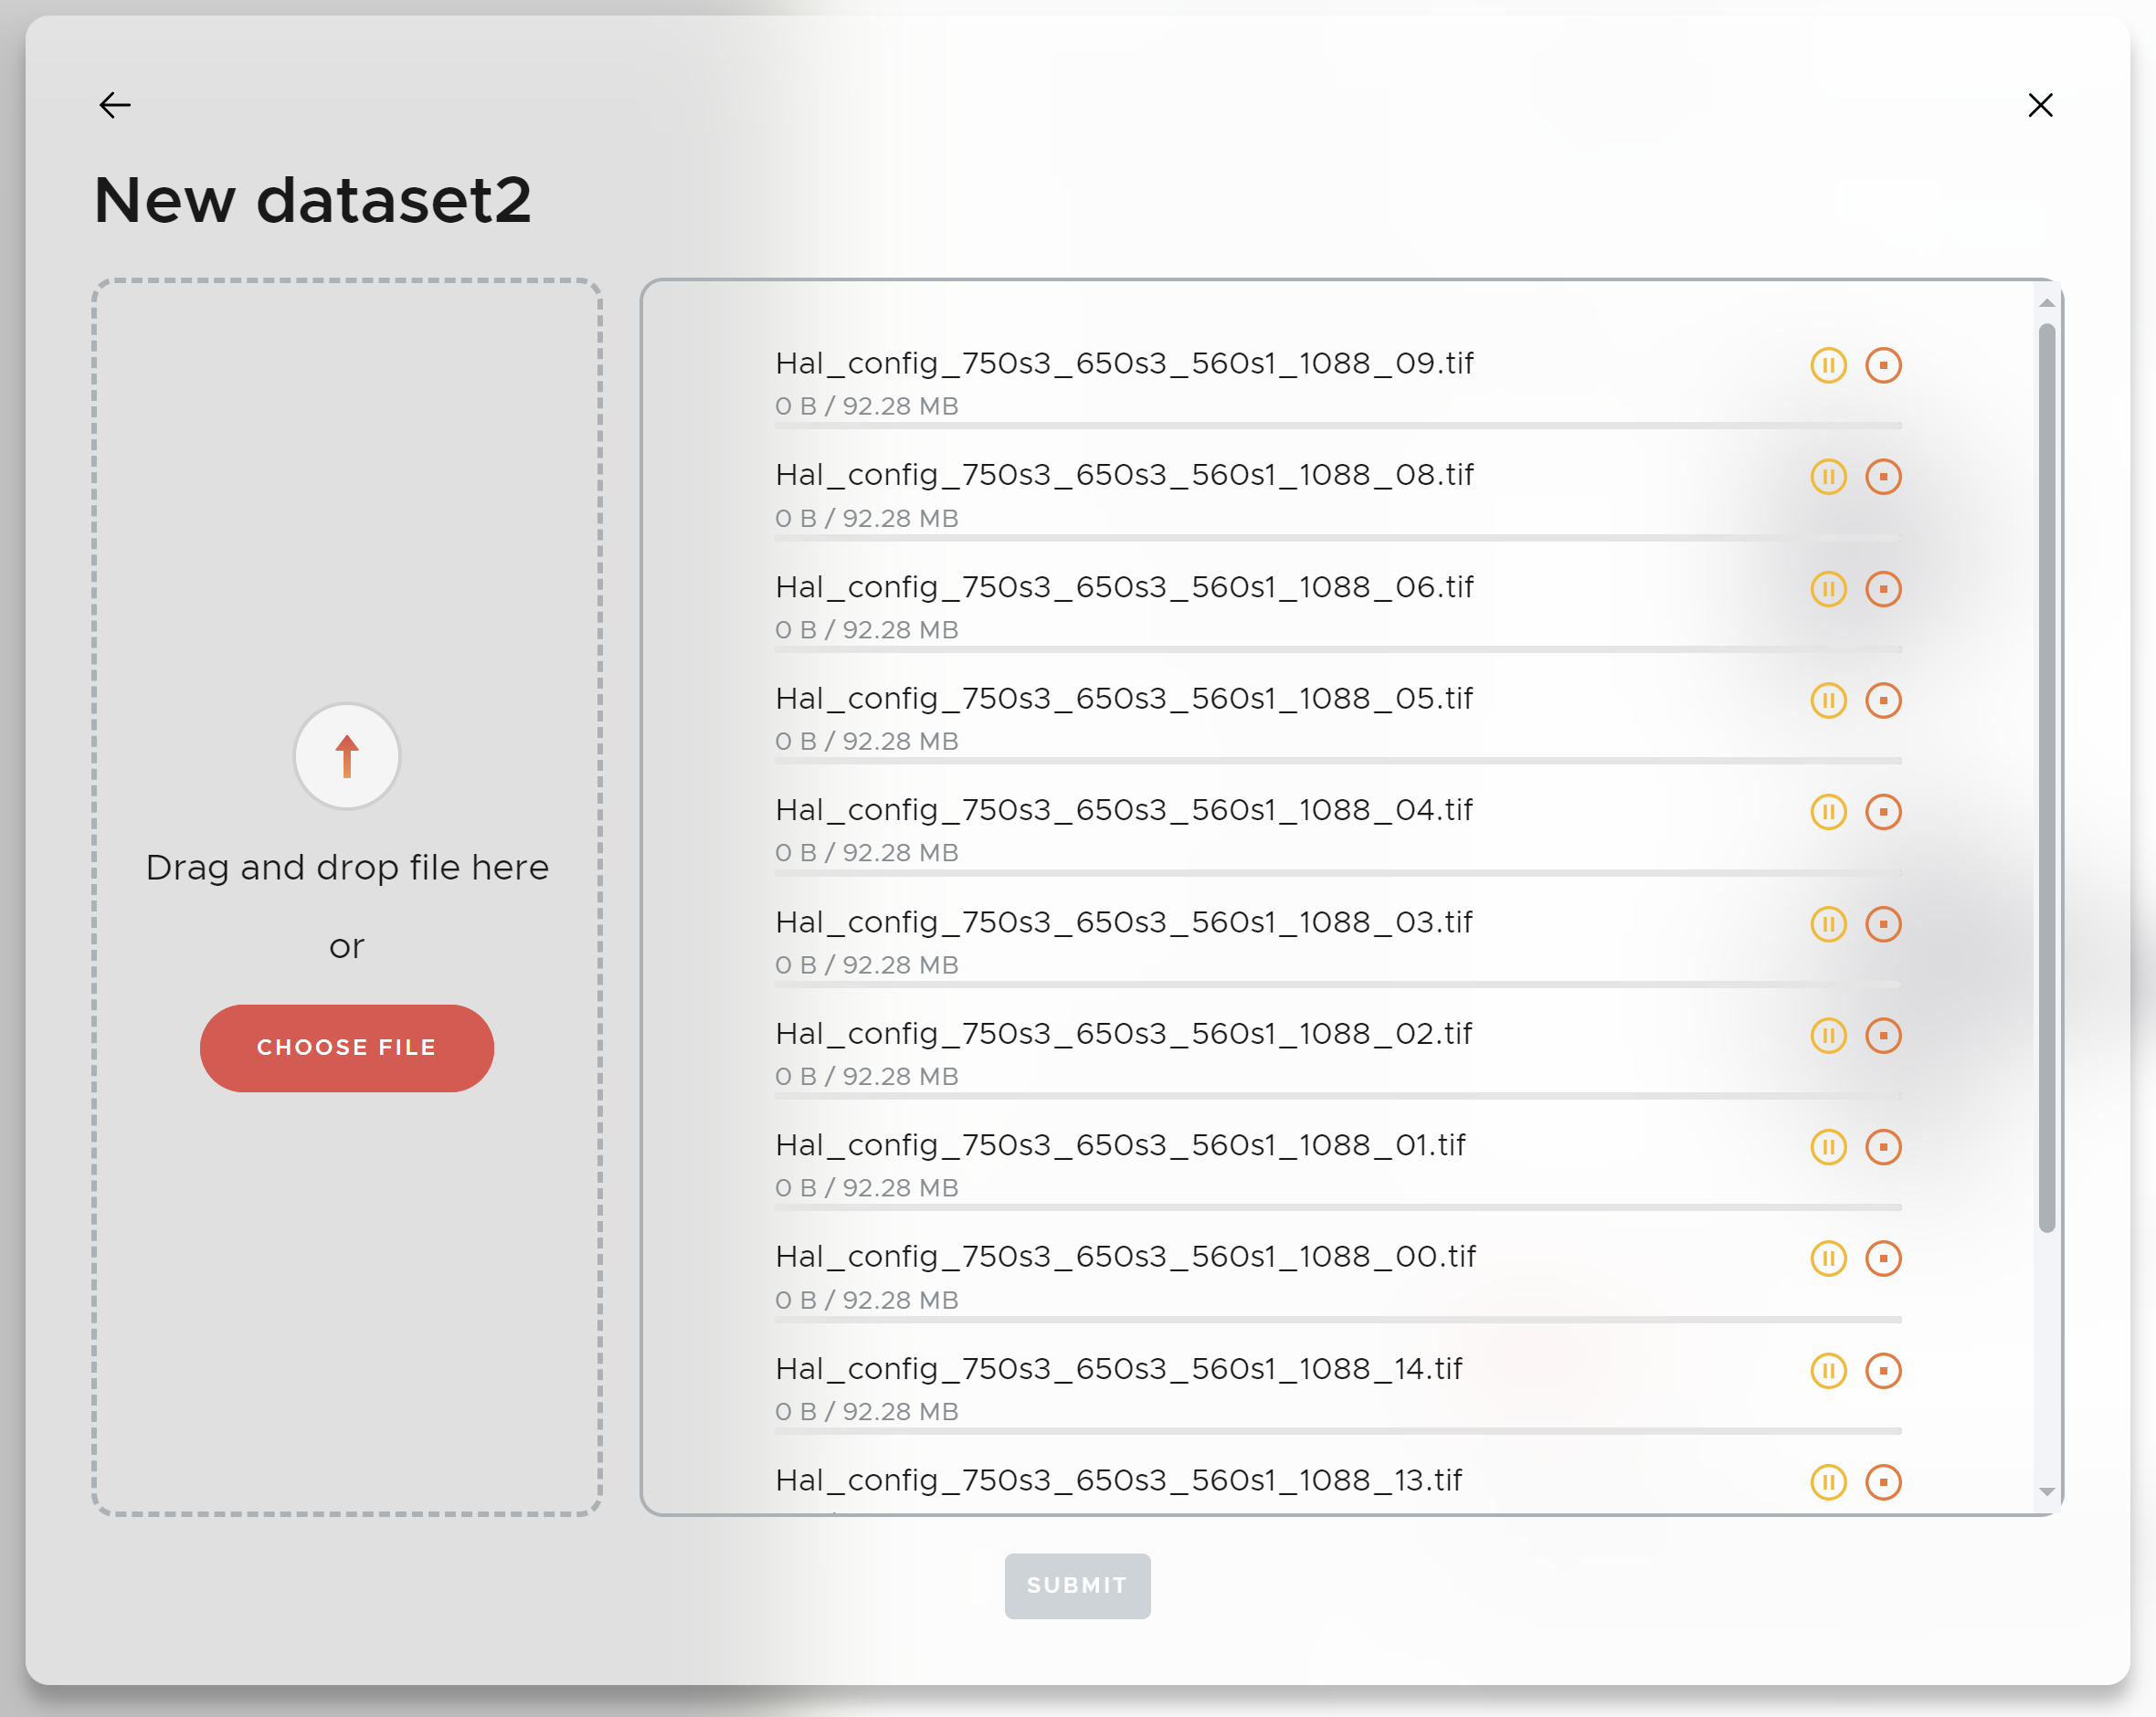Cancel the upload of Hal_config_750s3_650s3_560s1_1088_13.tif
The image size is (2156, 1717).
coord(1884,1483)
